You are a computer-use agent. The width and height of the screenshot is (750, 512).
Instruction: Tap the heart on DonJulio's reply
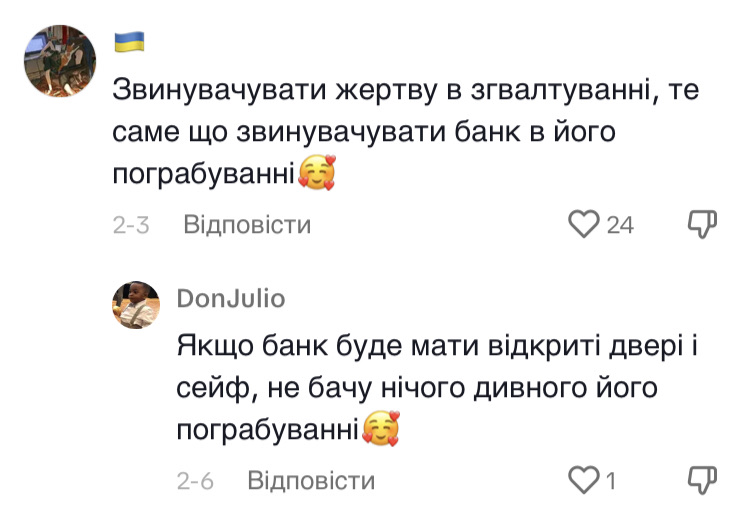click(583, 480)
